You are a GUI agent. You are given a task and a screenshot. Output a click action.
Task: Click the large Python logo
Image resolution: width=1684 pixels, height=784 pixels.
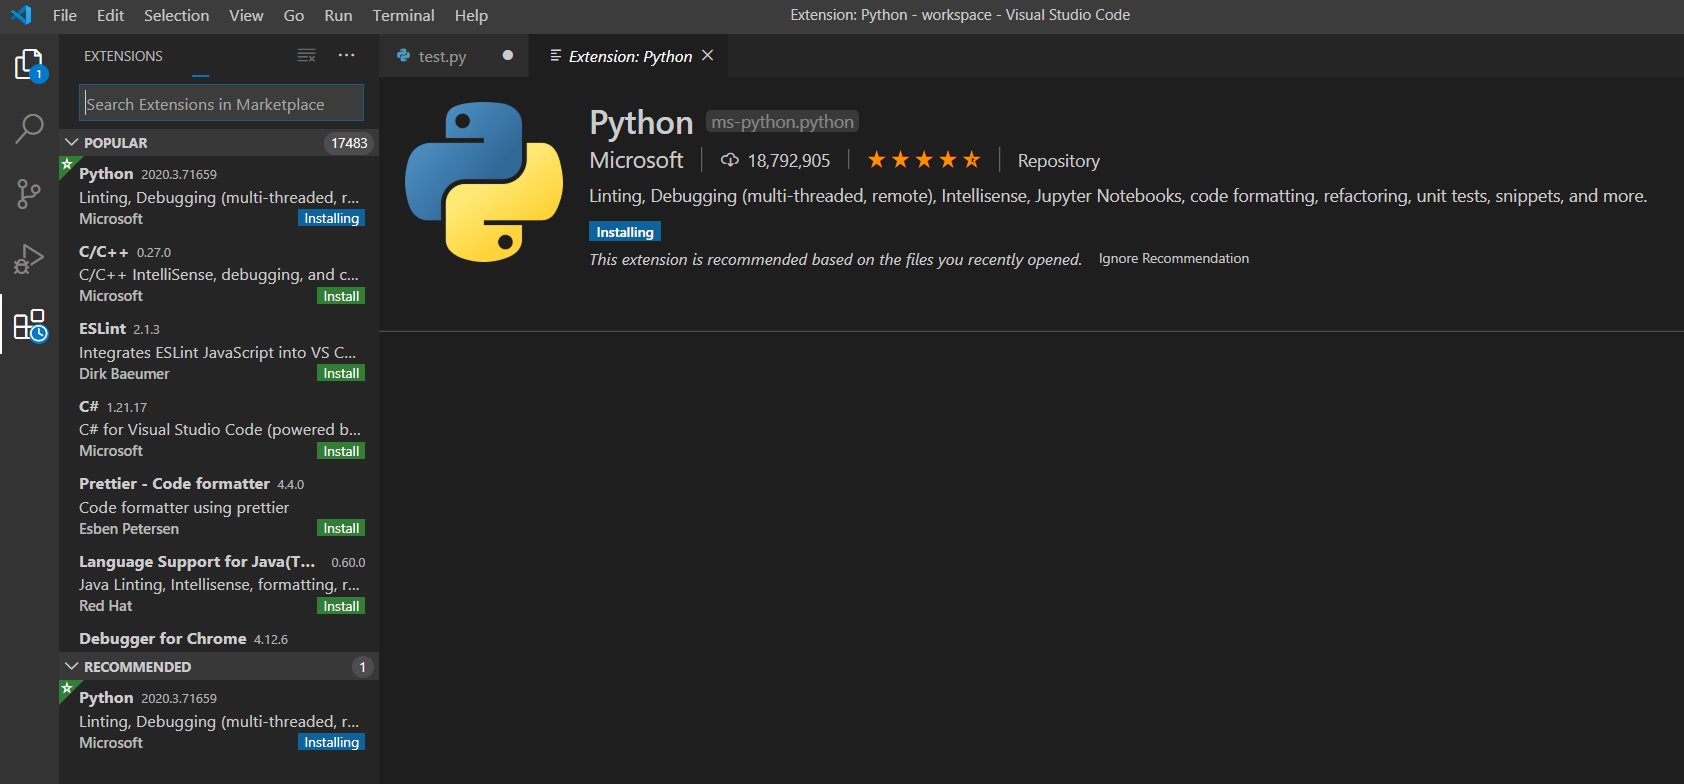click(x=484, y=182)
